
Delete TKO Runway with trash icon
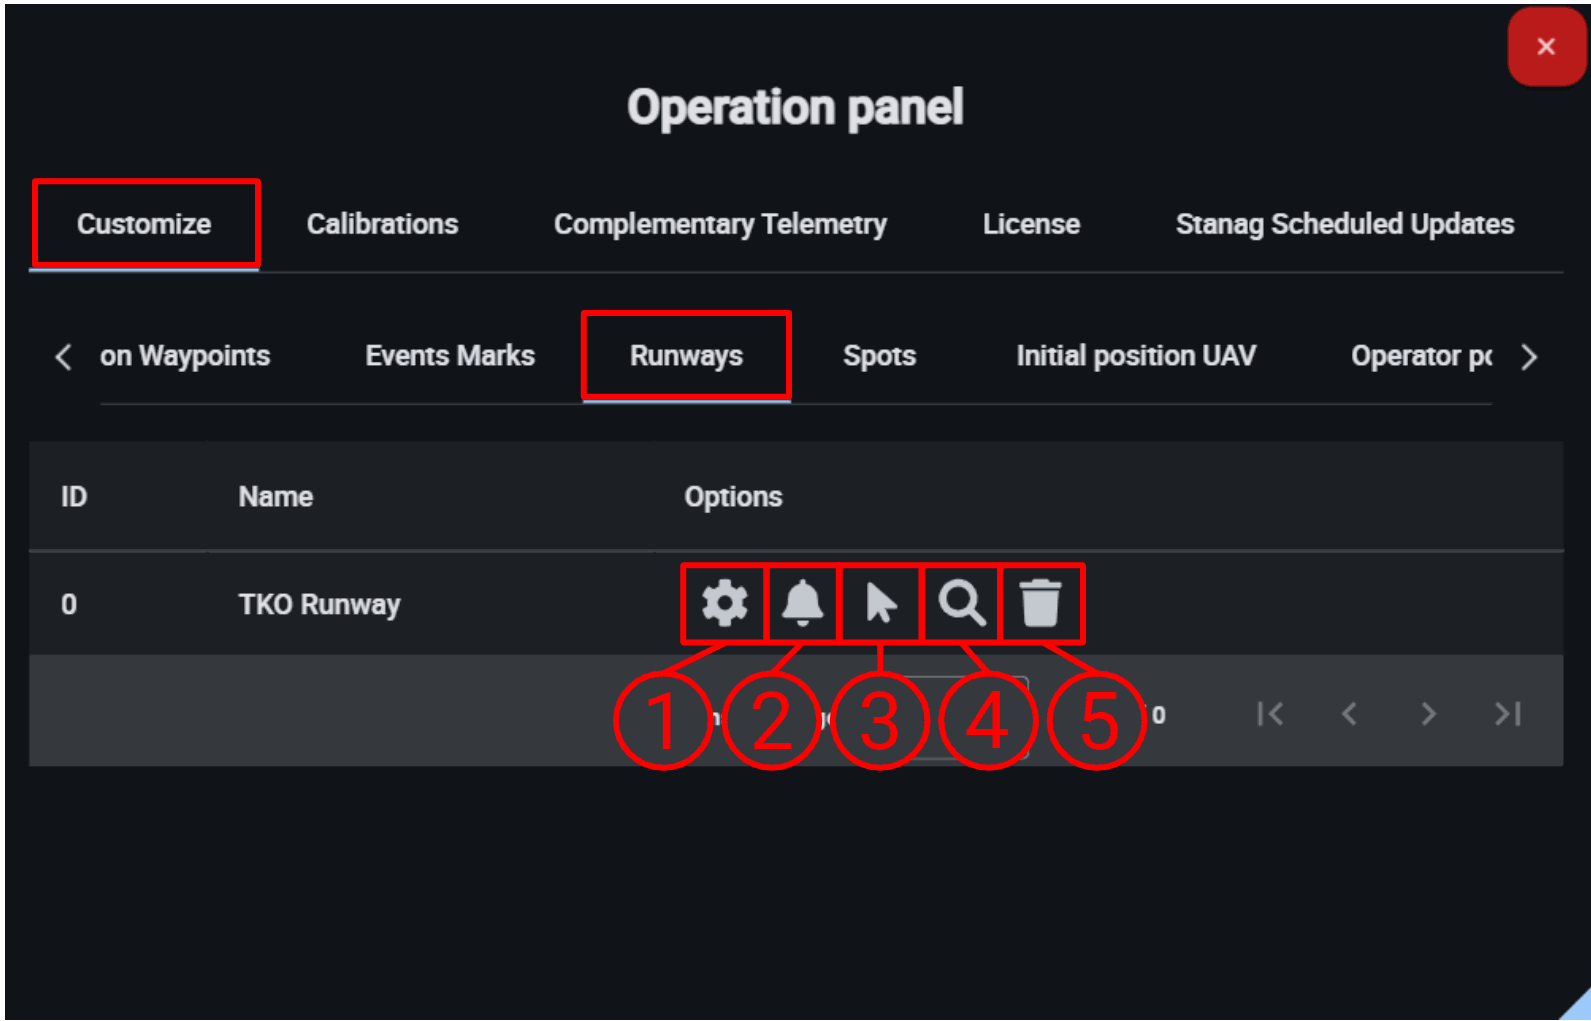1040,603
